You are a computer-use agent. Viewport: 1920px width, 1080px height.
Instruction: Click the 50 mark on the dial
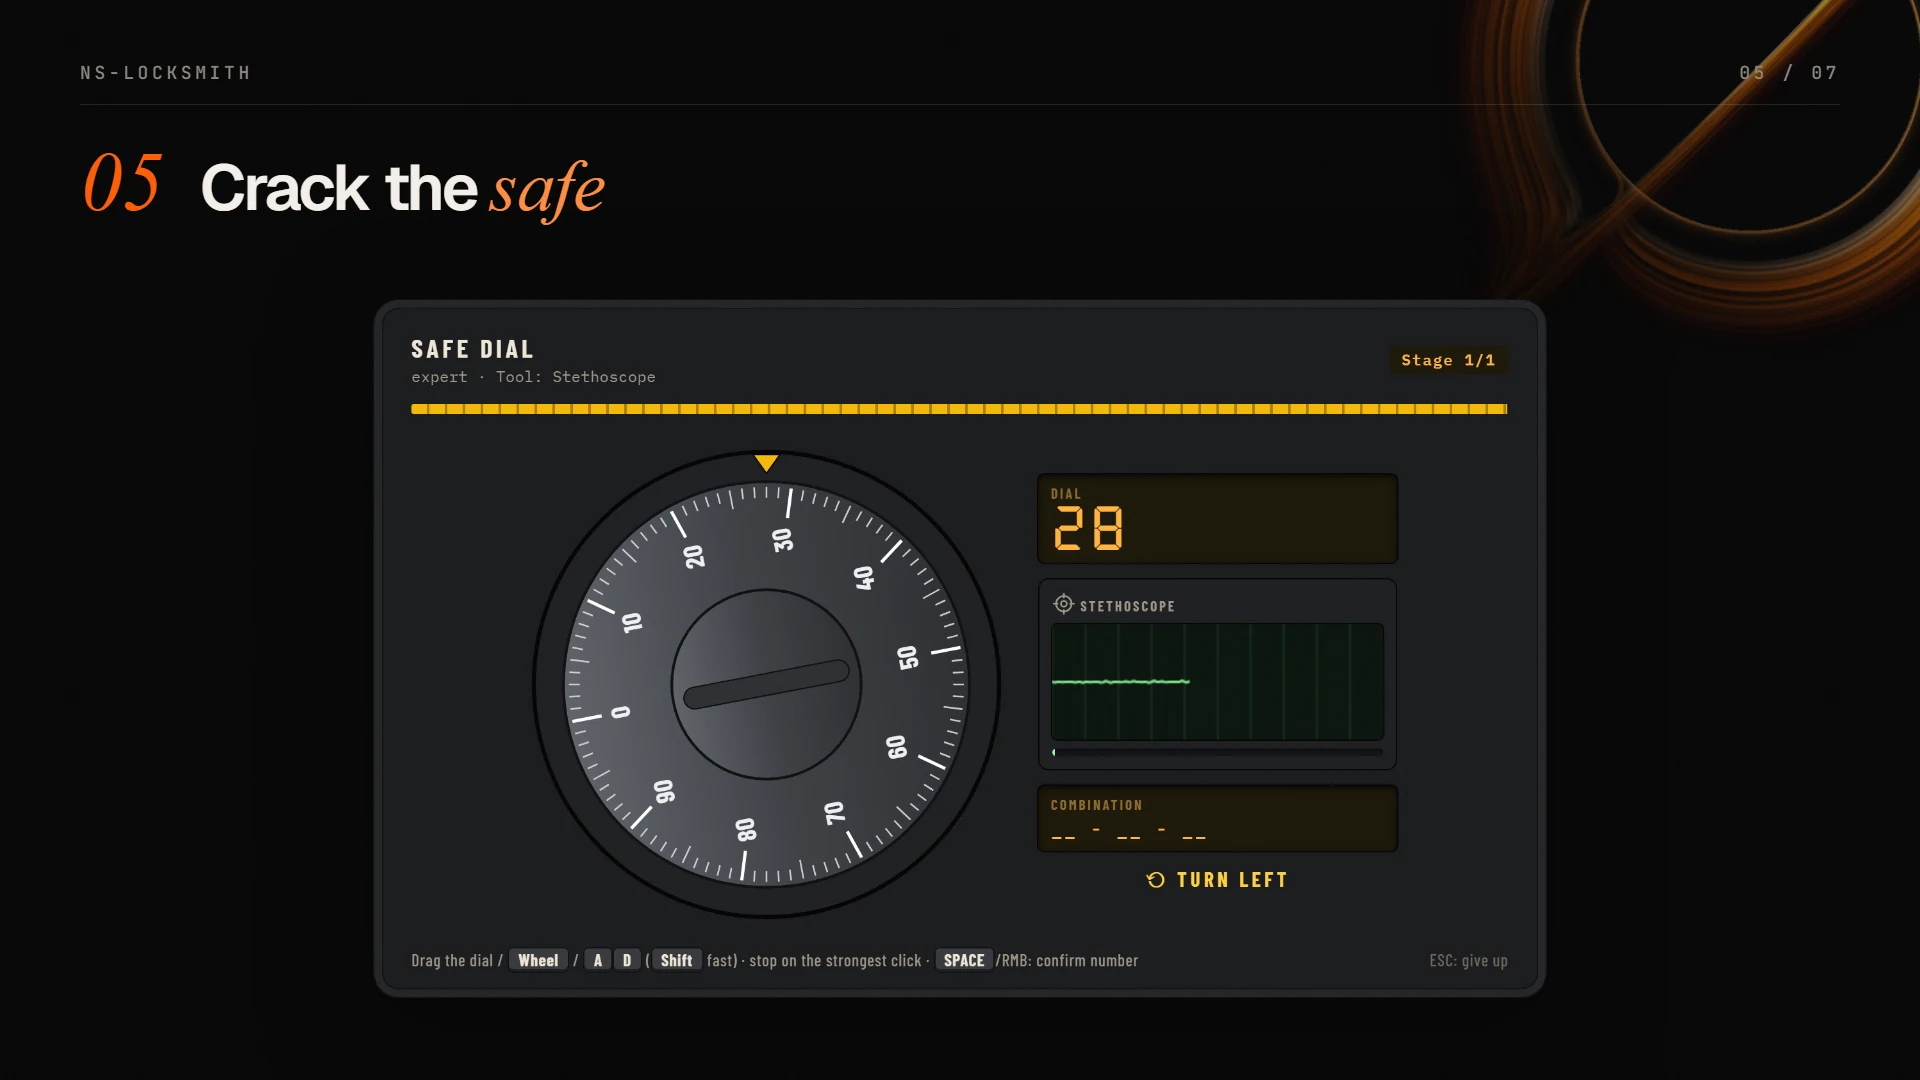908,657
